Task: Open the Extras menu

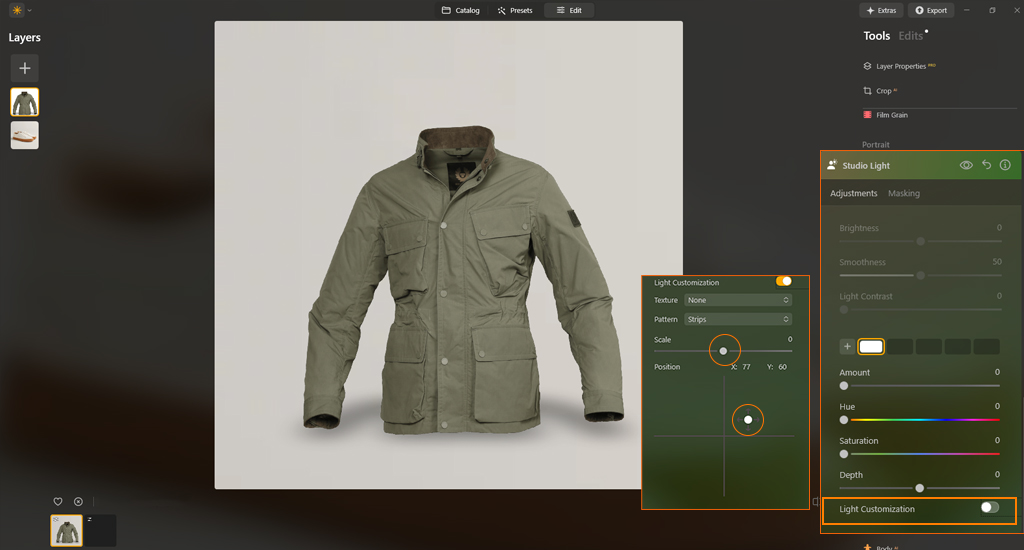Action: tap(881, 10)
